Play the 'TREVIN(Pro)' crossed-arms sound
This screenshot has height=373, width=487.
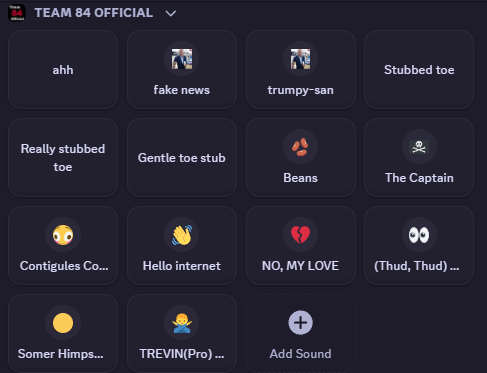click(182, 333)
